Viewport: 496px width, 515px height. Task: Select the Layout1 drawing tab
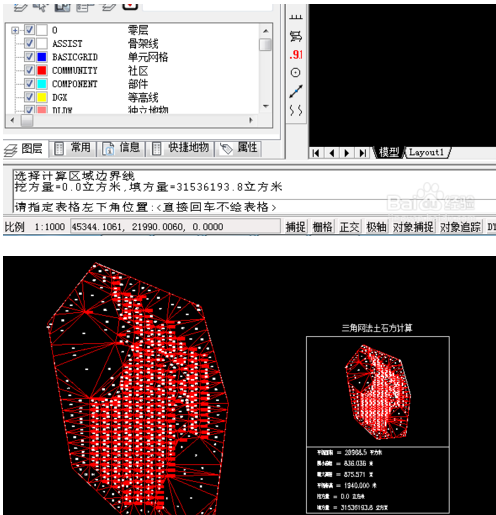tap(427, 152)
